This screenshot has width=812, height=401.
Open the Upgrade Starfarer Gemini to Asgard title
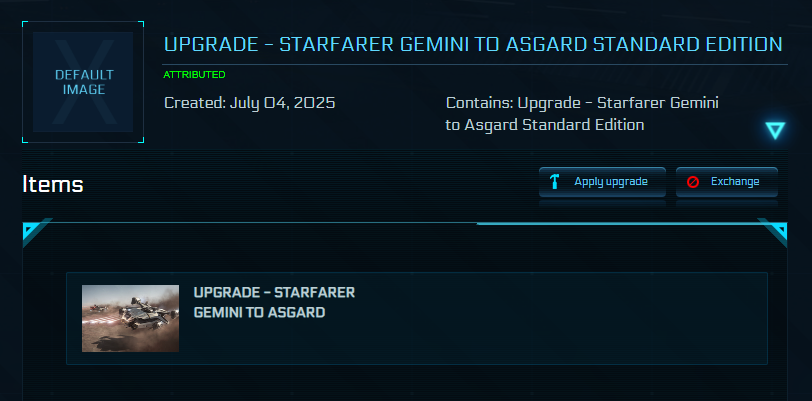(x=473, y=45)
